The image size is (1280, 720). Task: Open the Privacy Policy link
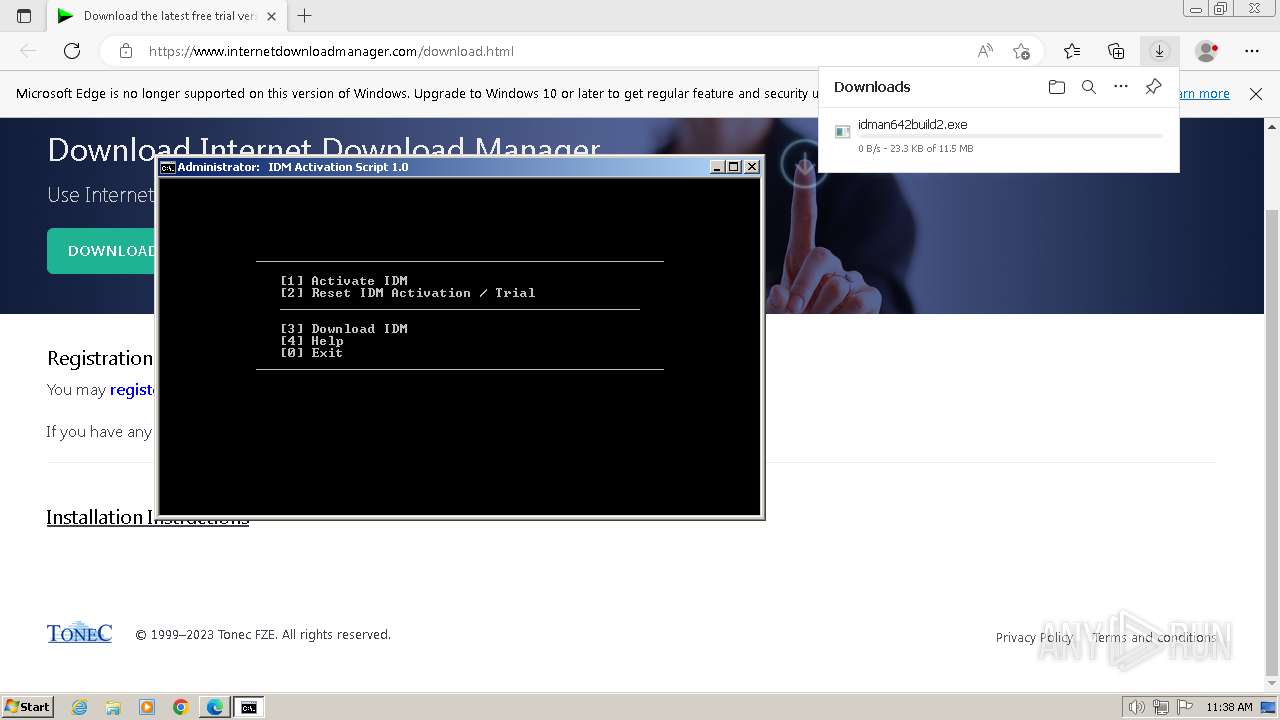point(1034,637)
